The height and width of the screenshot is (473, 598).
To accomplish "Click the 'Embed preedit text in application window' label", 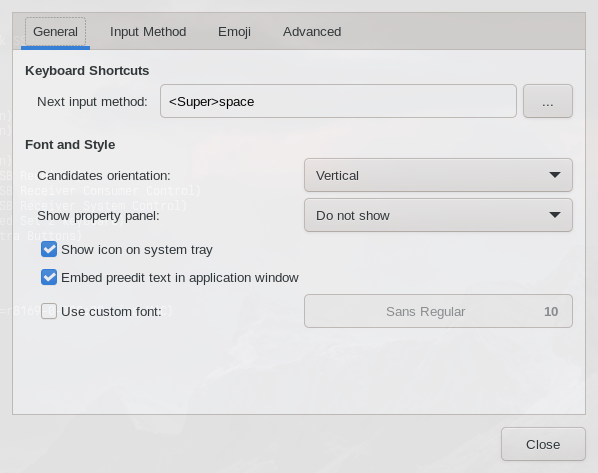I will click(x=180, y=278).
